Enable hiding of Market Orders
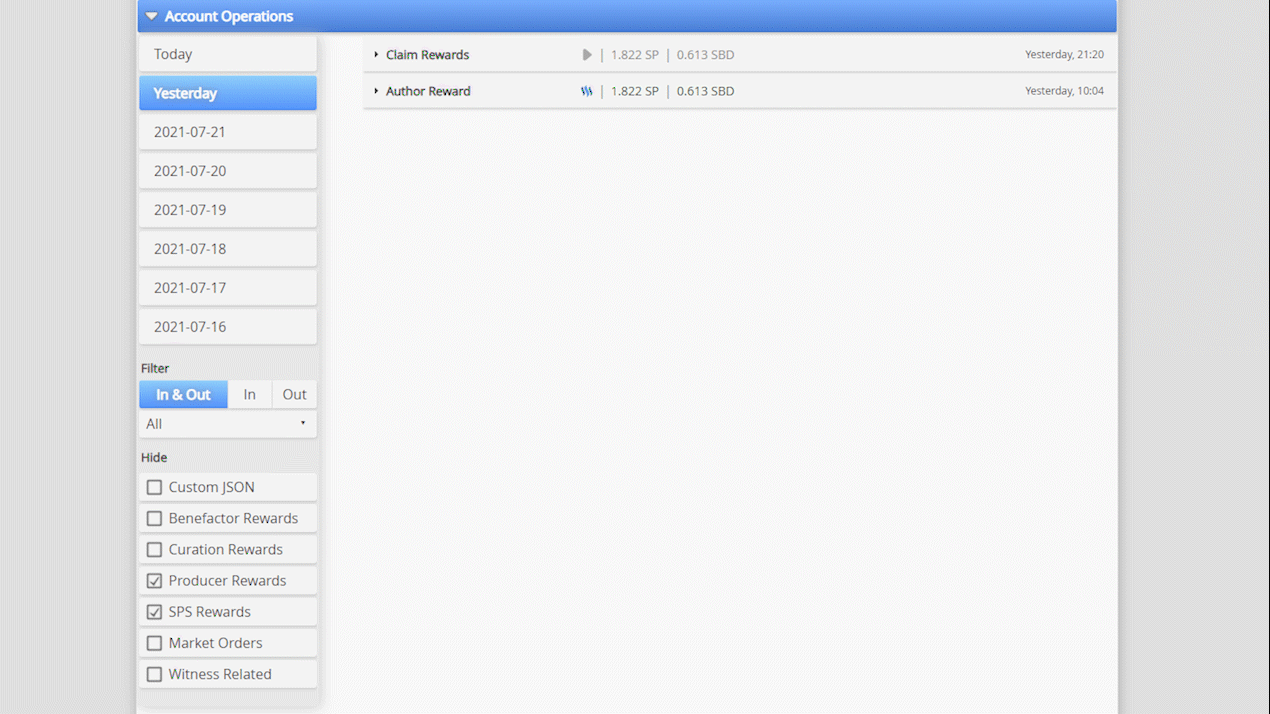This screenshot has width=1270, height=714. [154, 643]
